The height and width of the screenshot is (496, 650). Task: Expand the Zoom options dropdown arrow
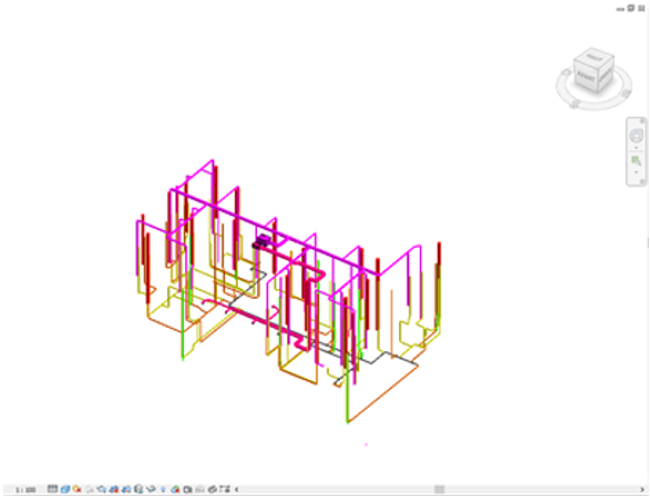[635, 173]
